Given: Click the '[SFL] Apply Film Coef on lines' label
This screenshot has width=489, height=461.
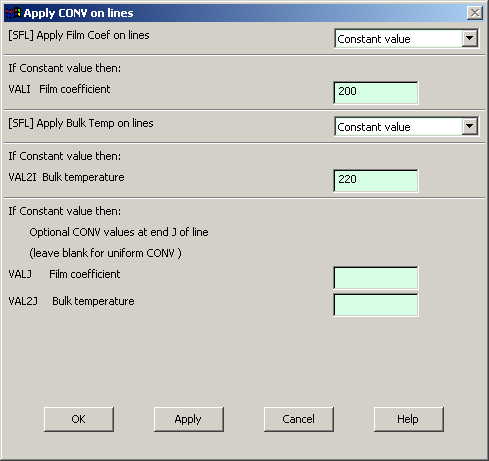Looking at the screenshot, I should (x=79, y=35).
